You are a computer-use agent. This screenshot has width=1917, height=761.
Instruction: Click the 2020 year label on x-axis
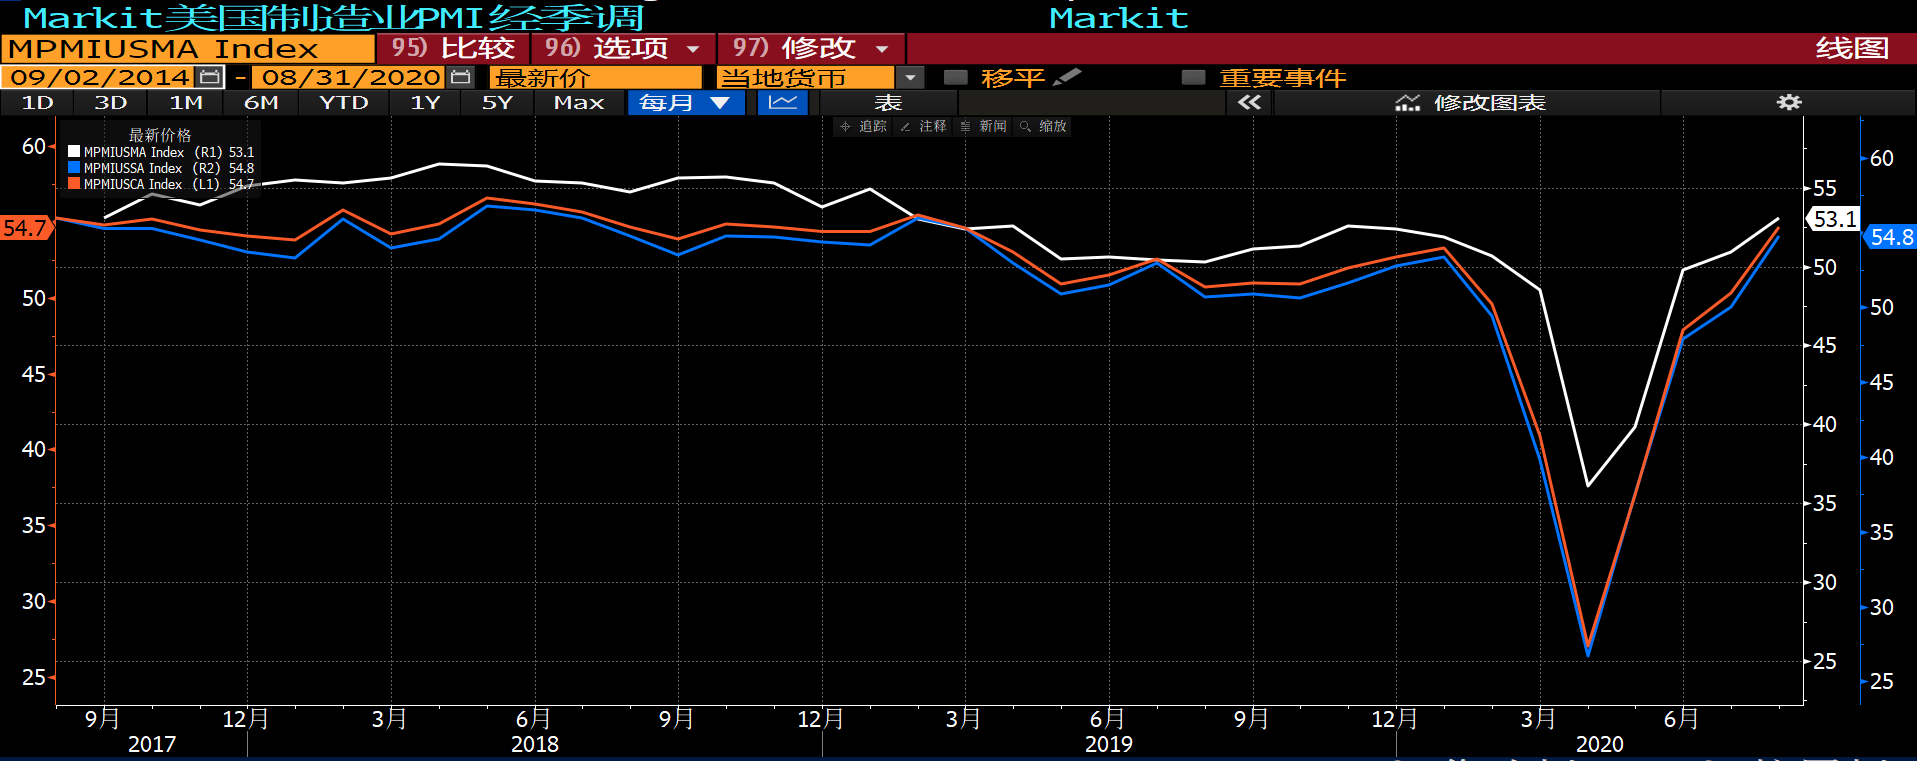pyautogui.click(x=1600, y=744)
